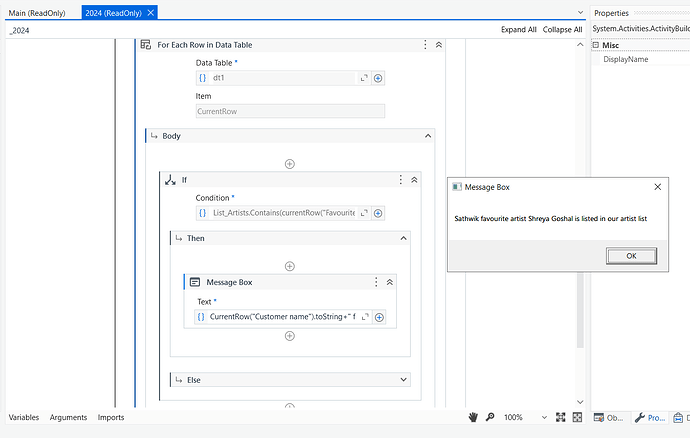Collapse the Then section
This screenshot has width=690, height=438.
click(x=404, y=238)
